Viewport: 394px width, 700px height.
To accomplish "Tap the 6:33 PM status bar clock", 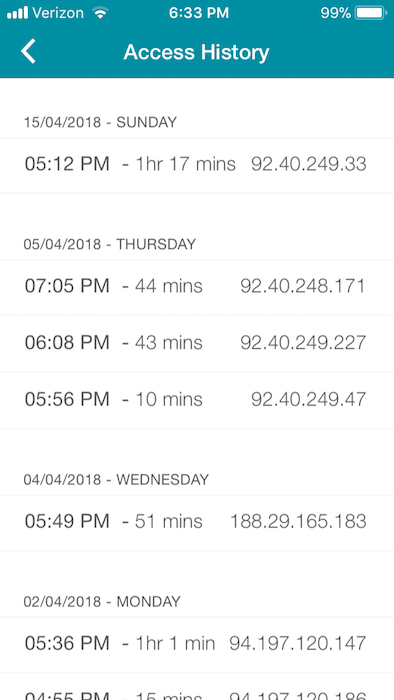I will tap(199, 13).
